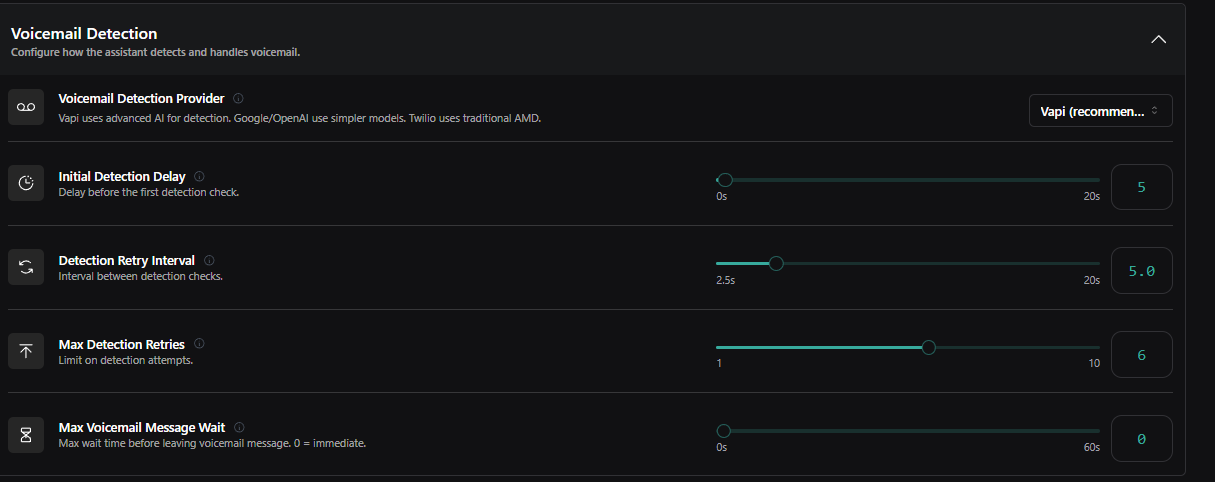The height and width of the screenshot is (482, 1215).
Task: Click the clock icon for Initial Detection Delay
Action: [26, 183]
